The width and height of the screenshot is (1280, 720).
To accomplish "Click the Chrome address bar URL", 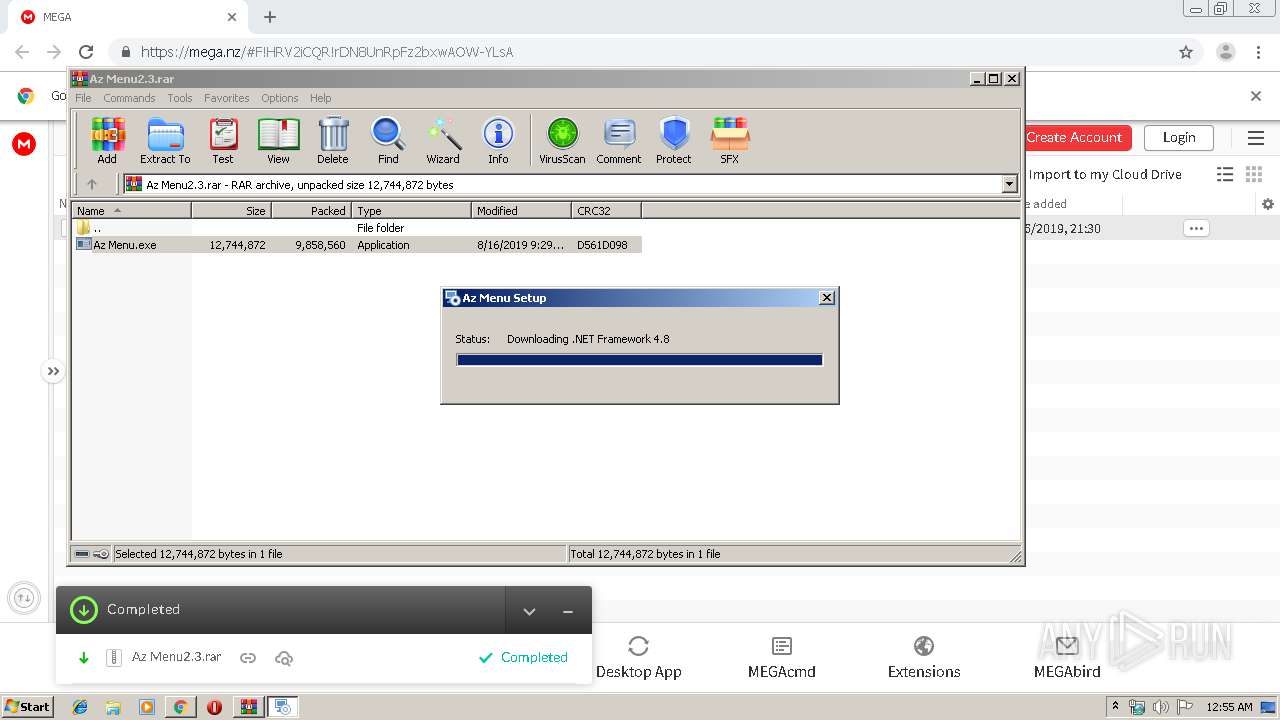I will point(327,52).
